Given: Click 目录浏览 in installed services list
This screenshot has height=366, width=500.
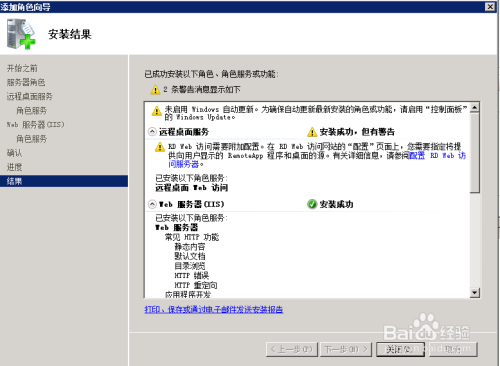Looking at the screenshot, I should pyautogui.click(x=190, y=266).
